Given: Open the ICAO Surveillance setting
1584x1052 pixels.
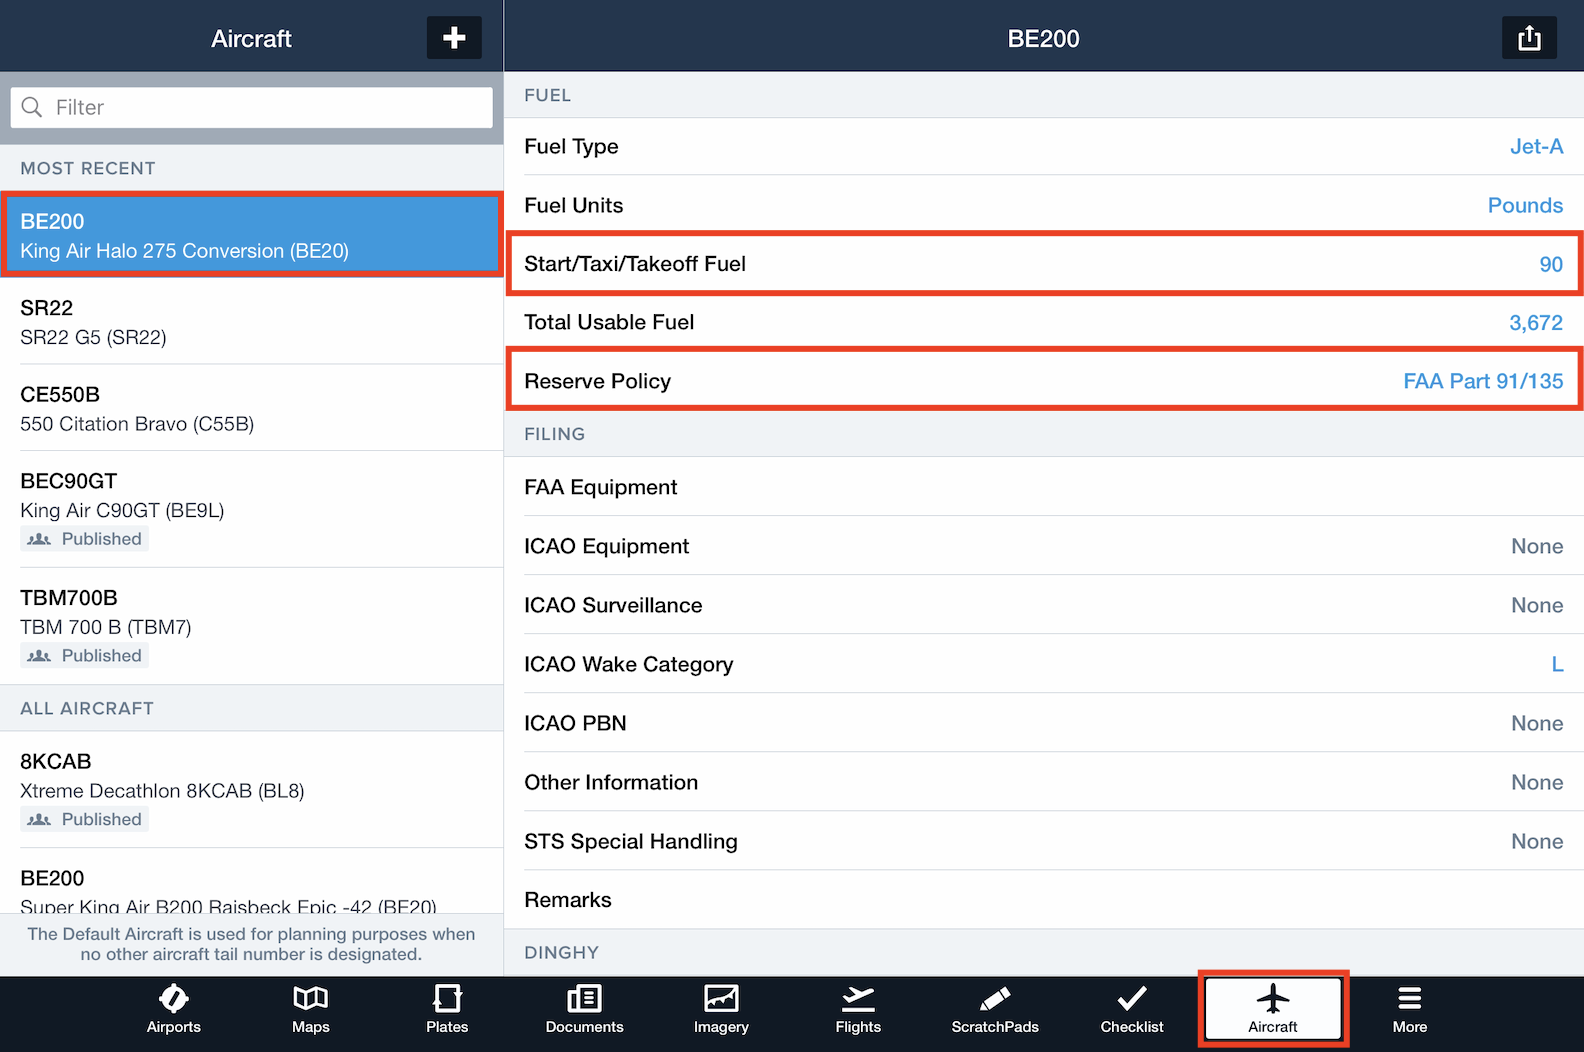Looking at the screenshot, I should (x=1044, y=605).
